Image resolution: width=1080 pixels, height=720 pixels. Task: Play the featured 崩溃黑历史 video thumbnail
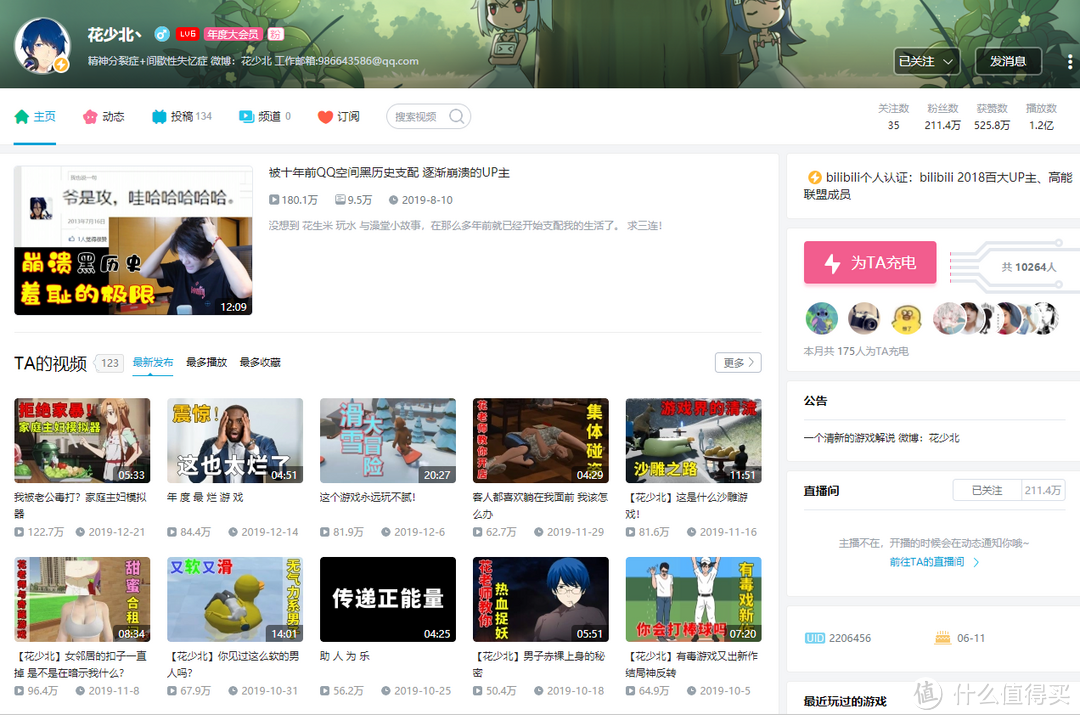(133, 240)
